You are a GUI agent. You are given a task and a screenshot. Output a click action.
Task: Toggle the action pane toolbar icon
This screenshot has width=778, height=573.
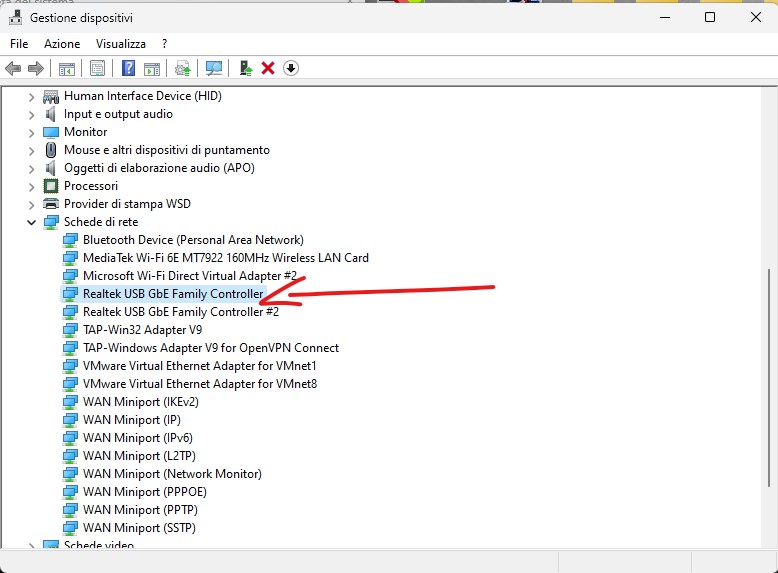[152, 68]
